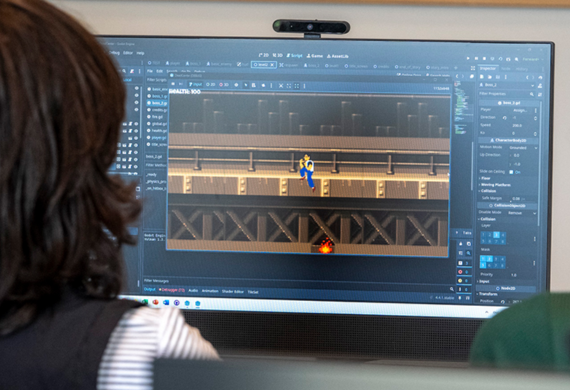Close the level2 scene tab

point(272,65)
